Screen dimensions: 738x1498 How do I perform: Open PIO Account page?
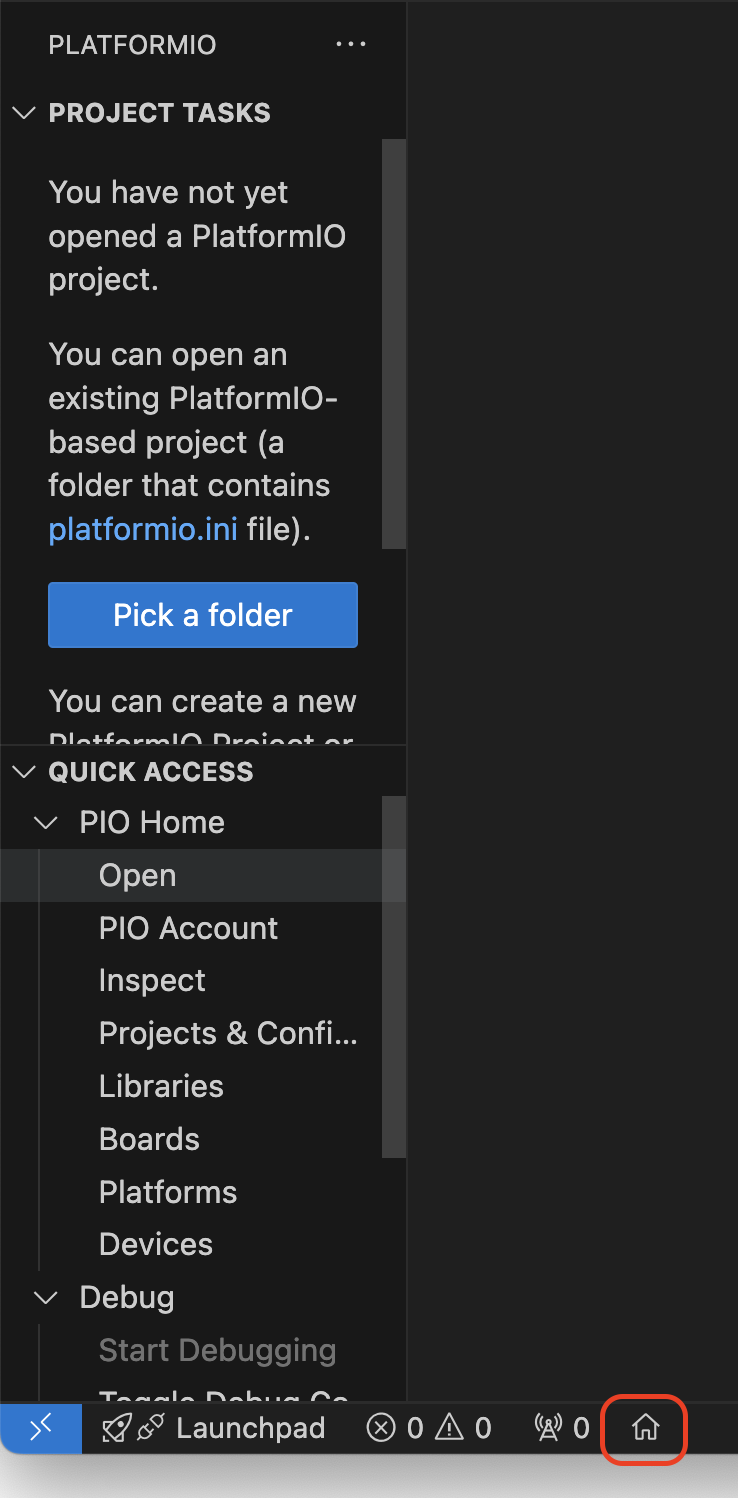pos(188,928)
